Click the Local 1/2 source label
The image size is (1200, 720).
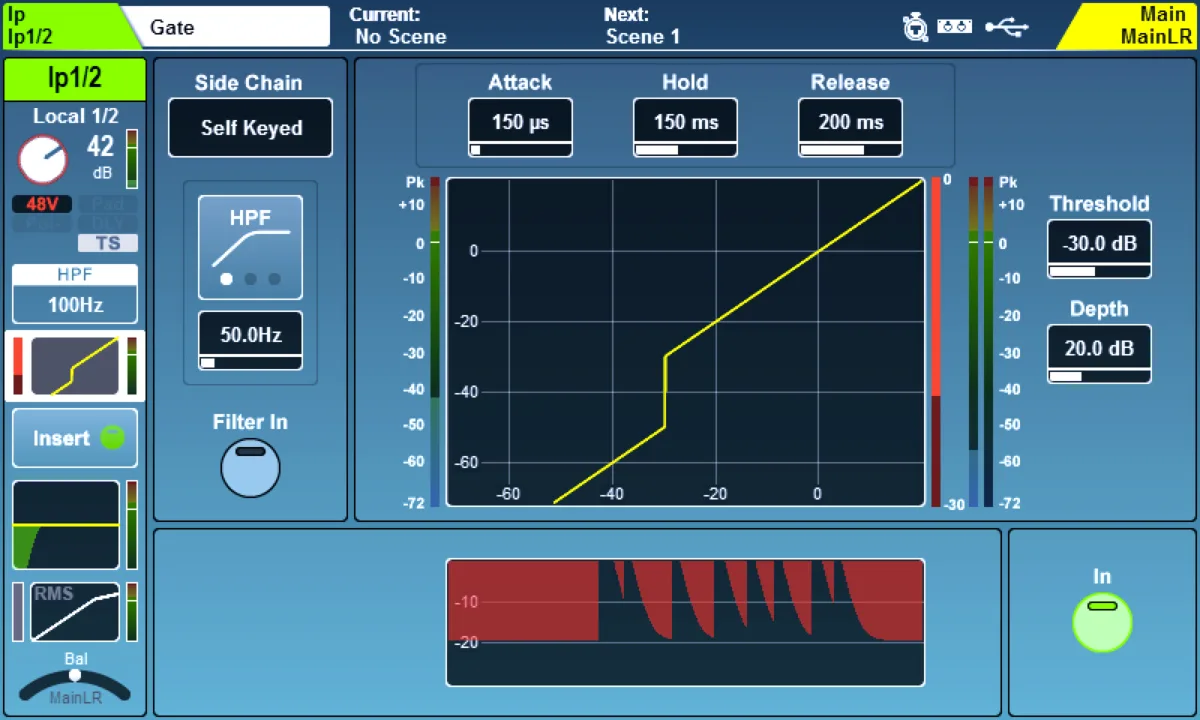[x=75, y=116]
